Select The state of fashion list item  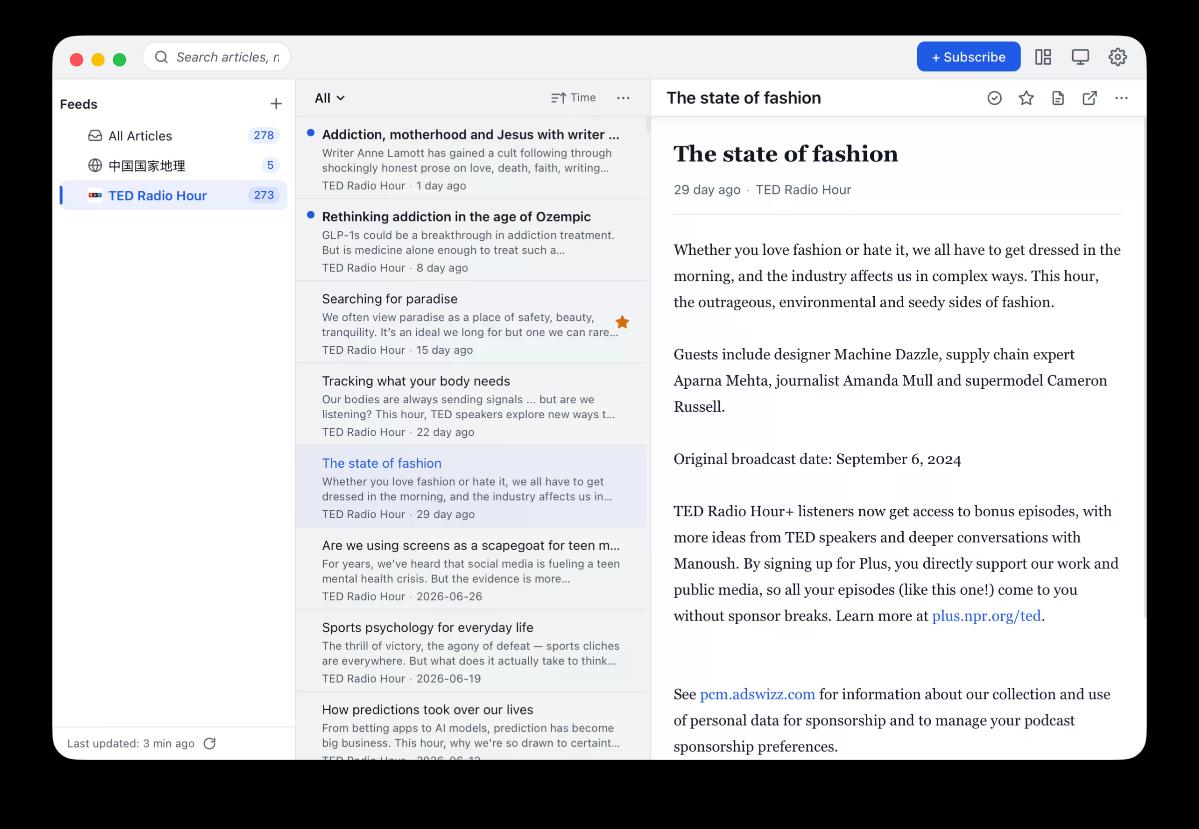[471, 486]
